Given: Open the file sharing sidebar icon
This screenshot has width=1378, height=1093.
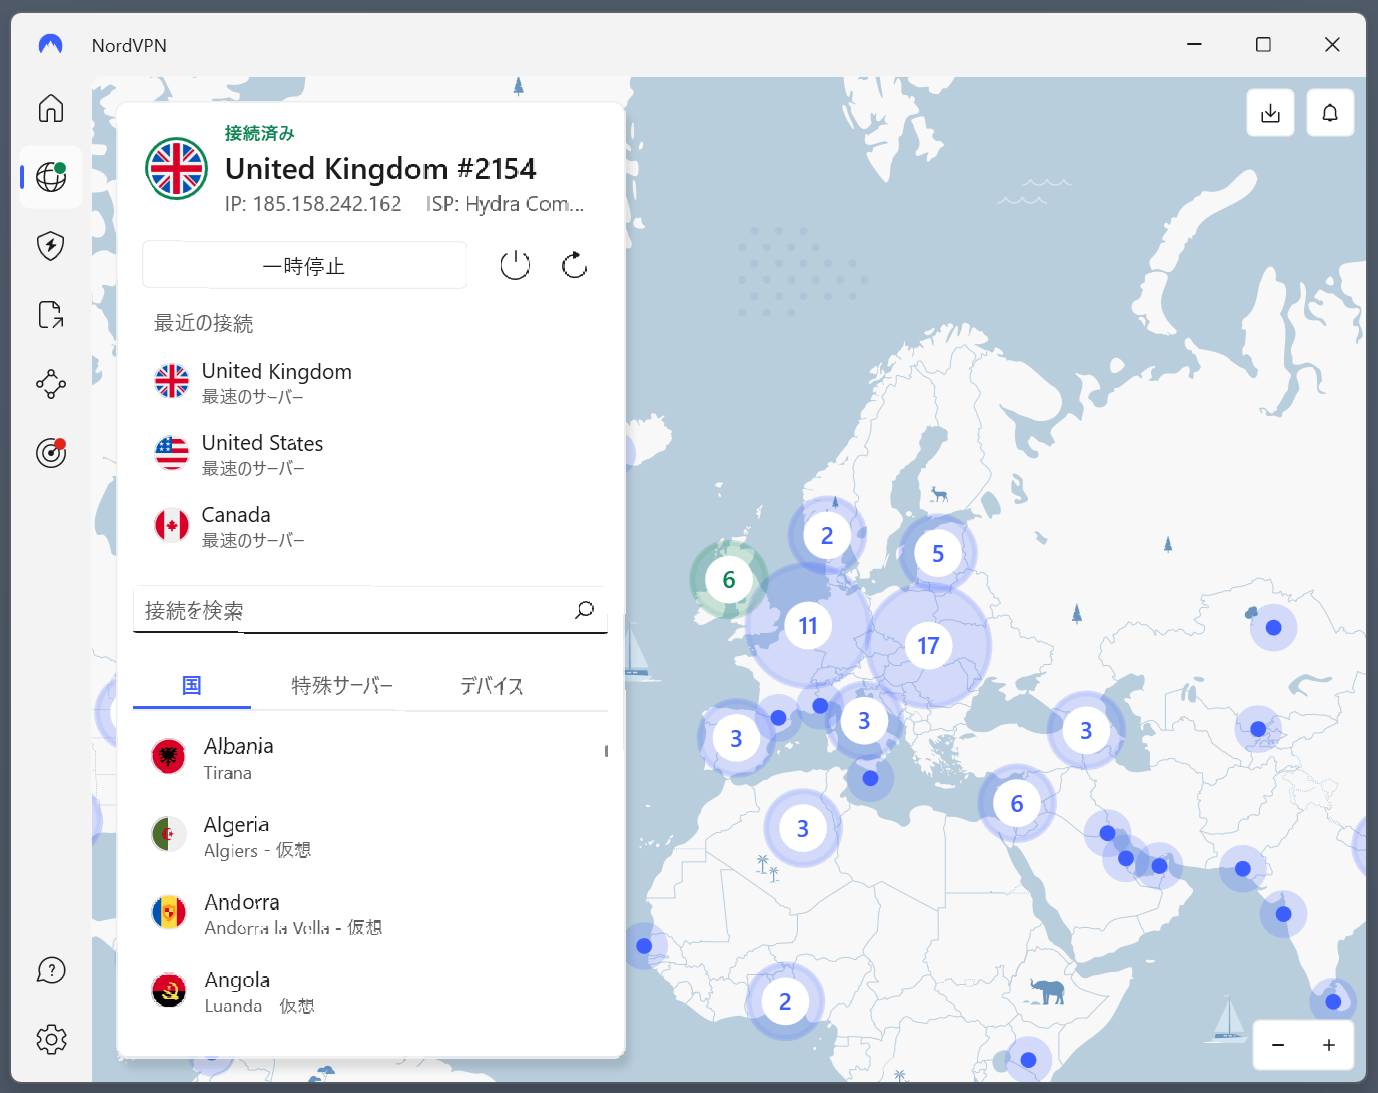Looking at the screenshot, I should click(x=51, y=315).
